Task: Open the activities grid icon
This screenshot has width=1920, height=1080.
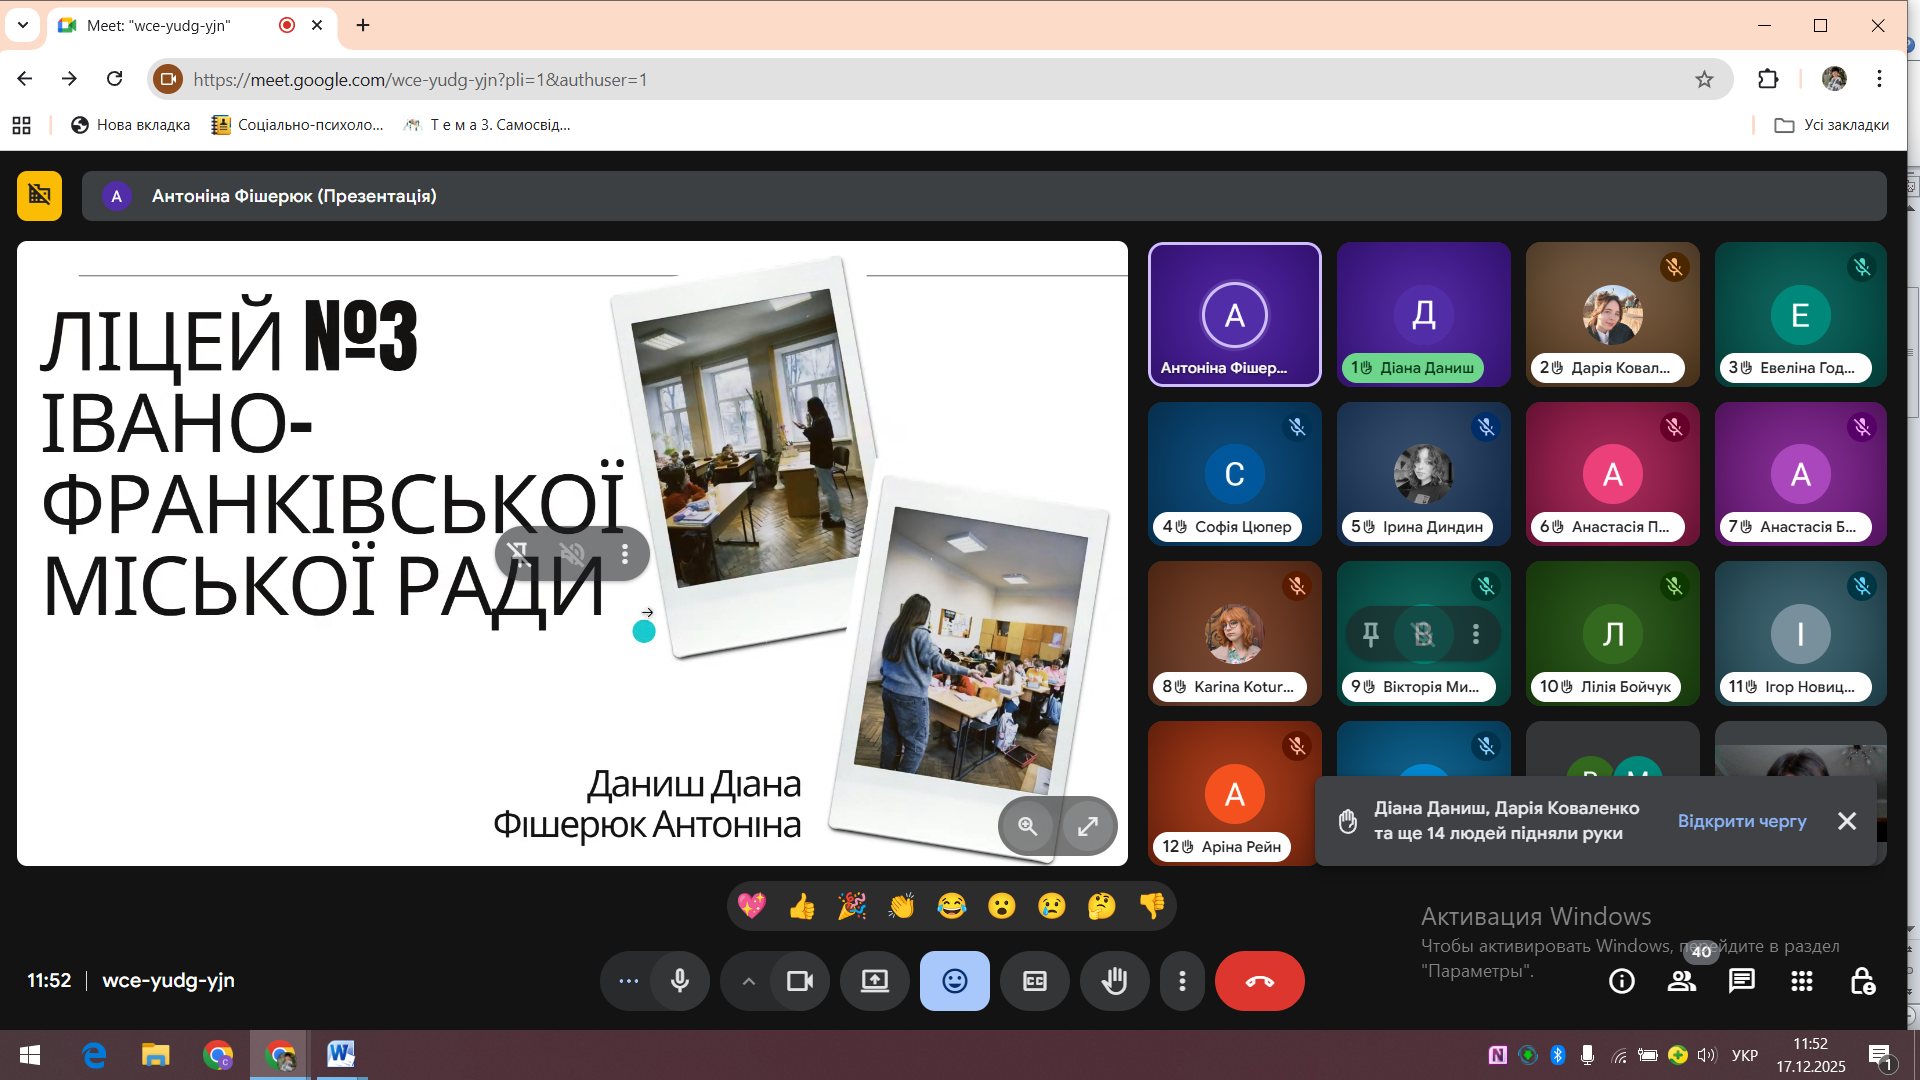Action: pyautogui.click(x=1802, y=981)
